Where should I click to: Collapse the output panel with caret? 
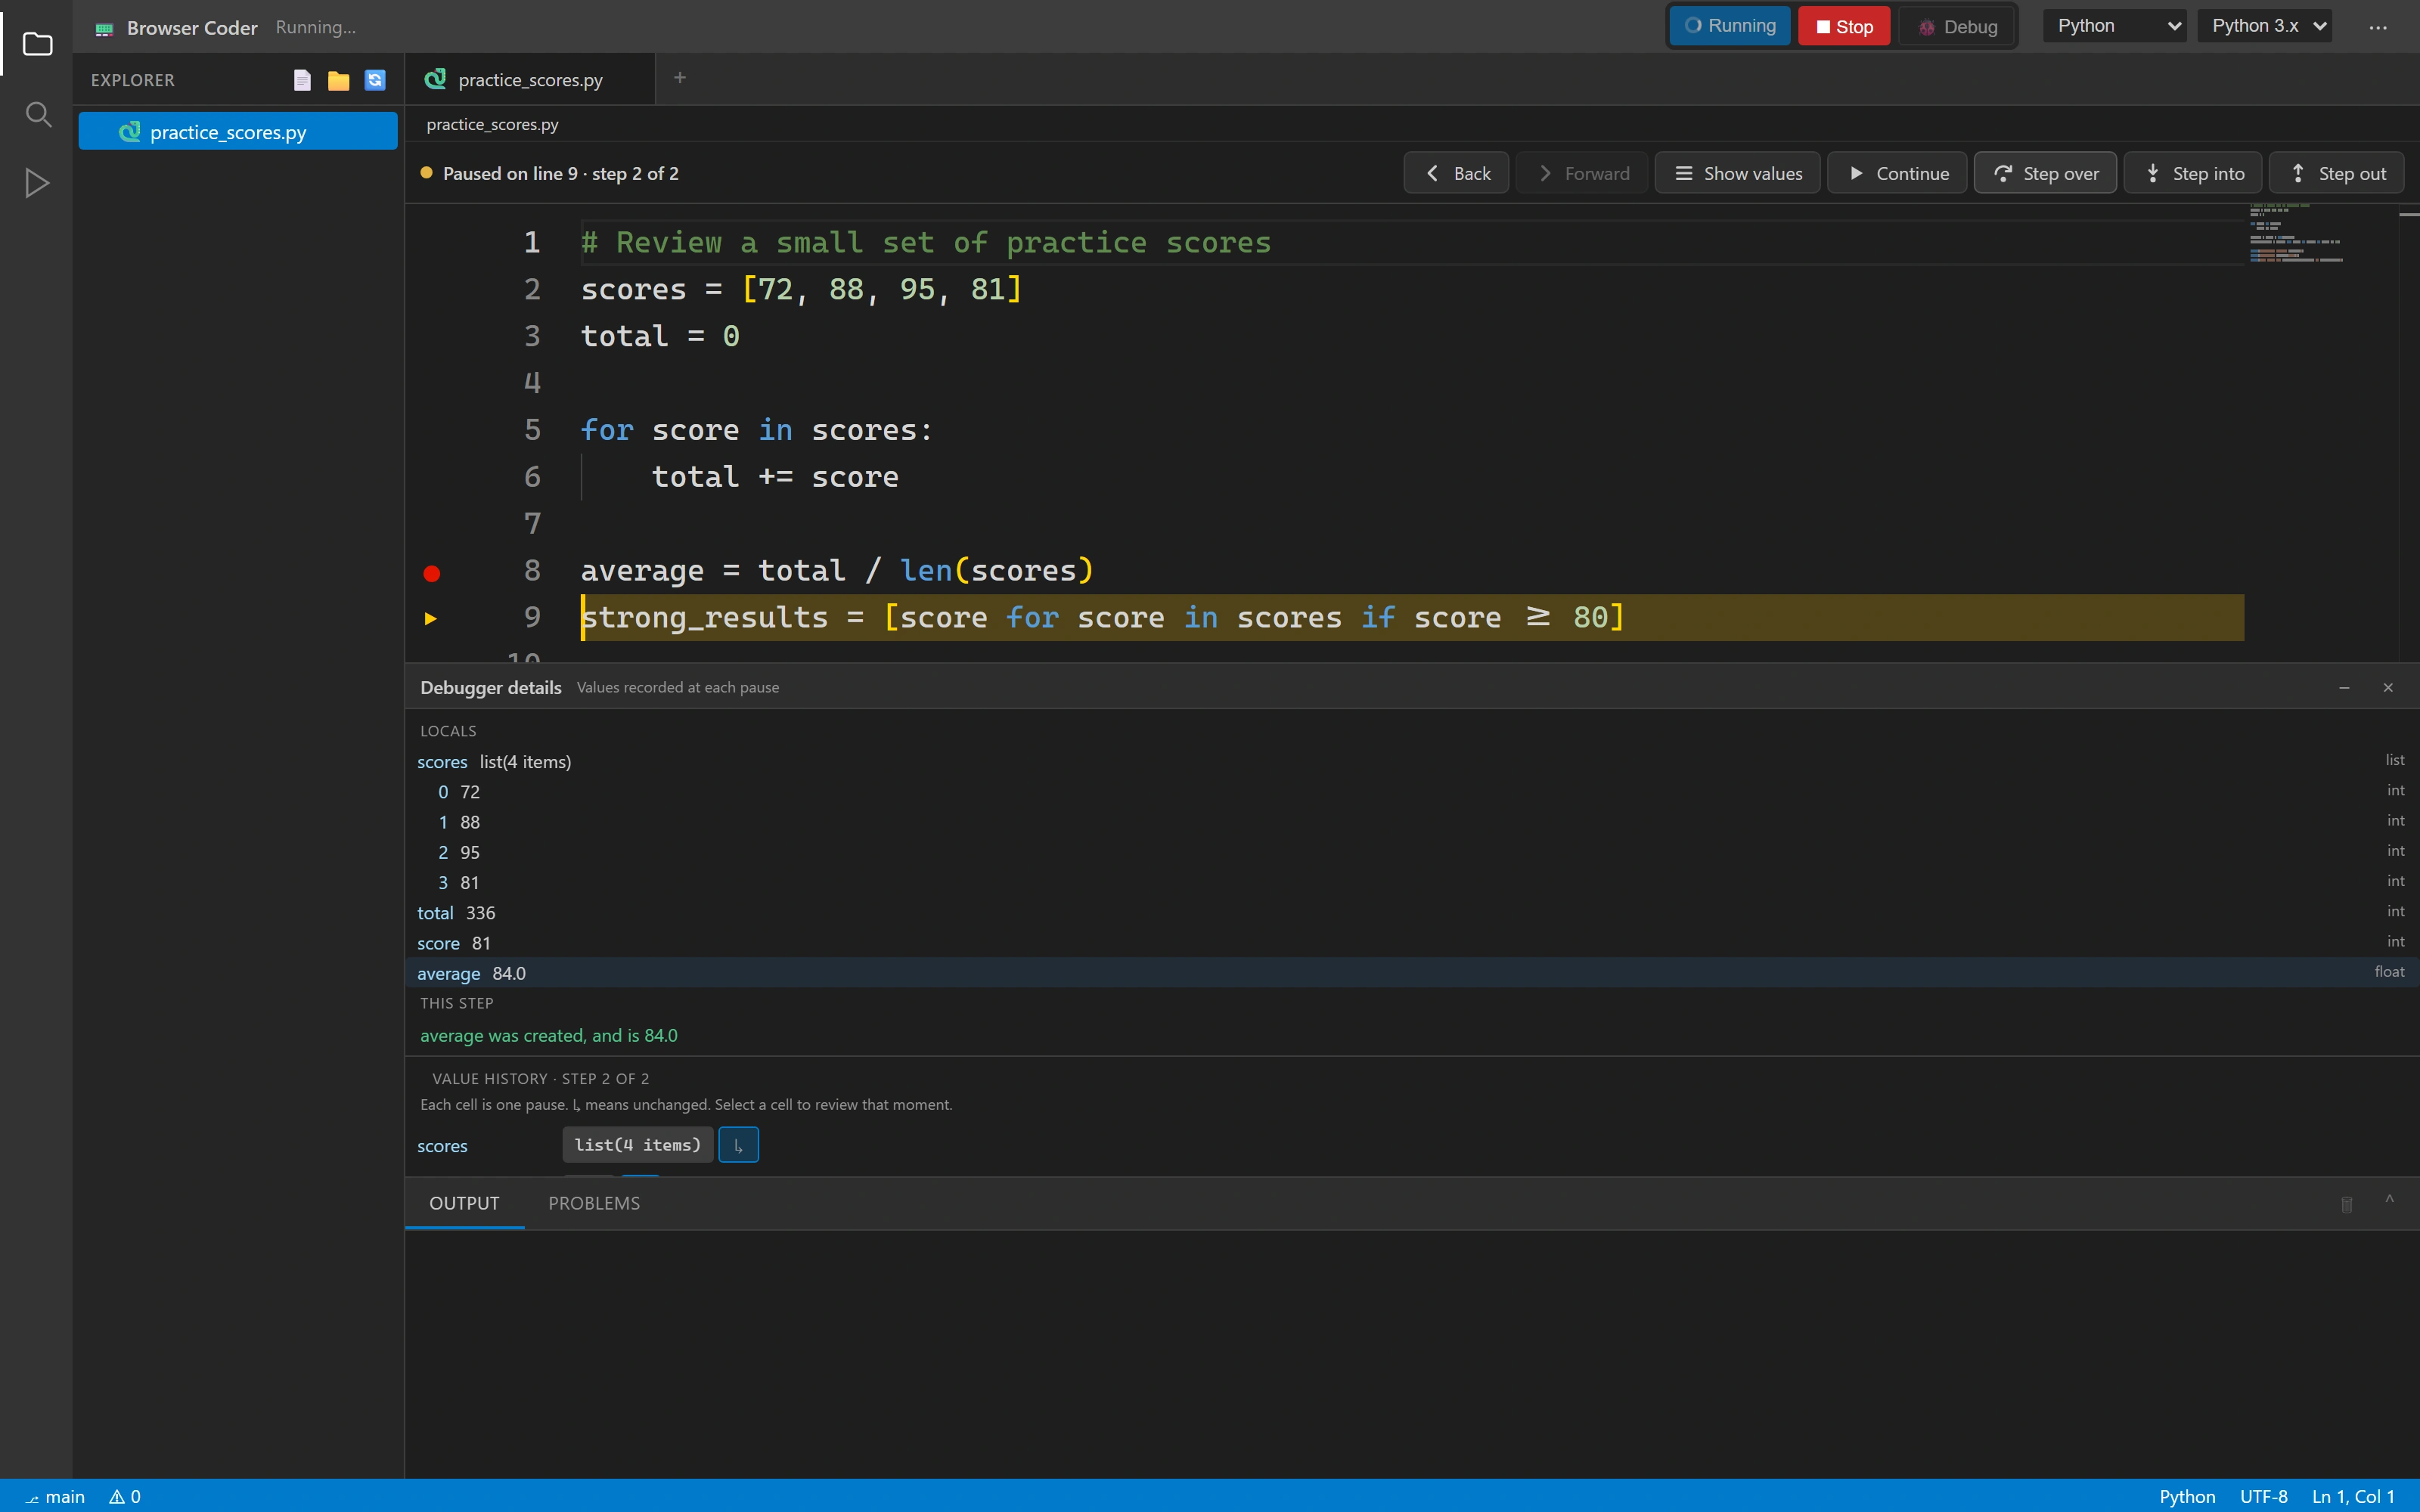(2389, 1200)
